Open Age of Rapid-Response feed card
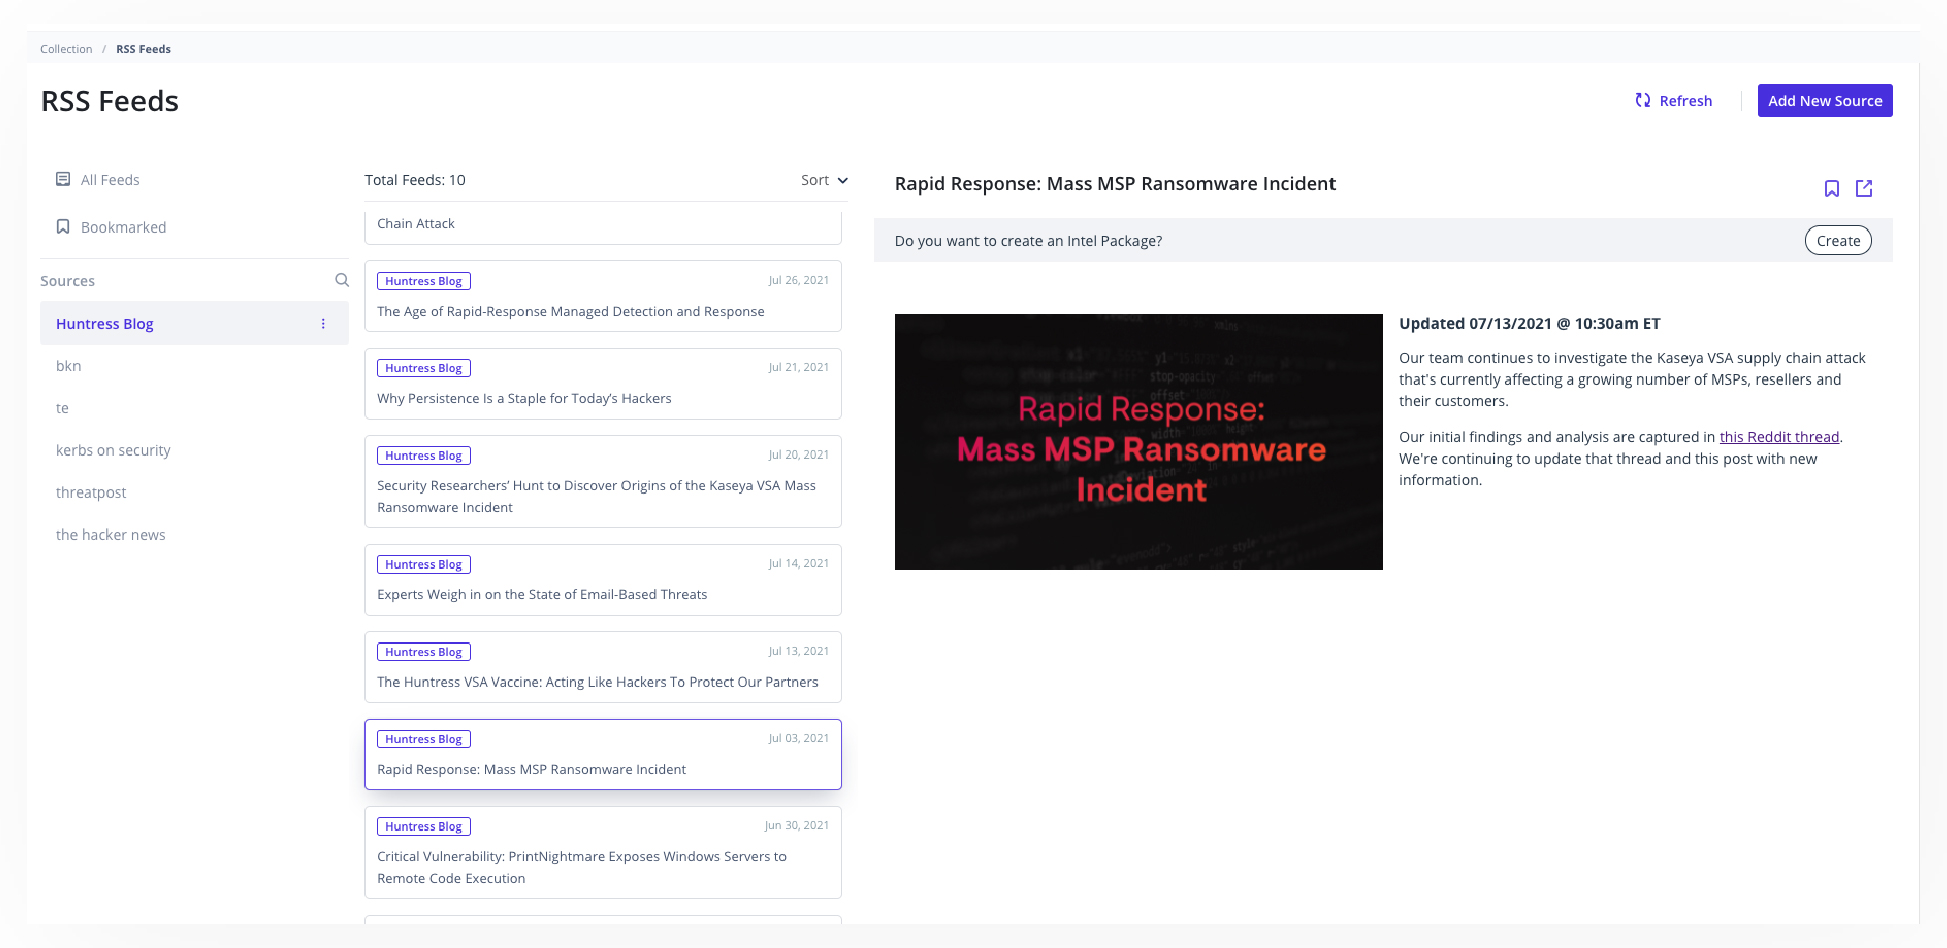This screenshot has height=948, width=1947. pos(603,296)
